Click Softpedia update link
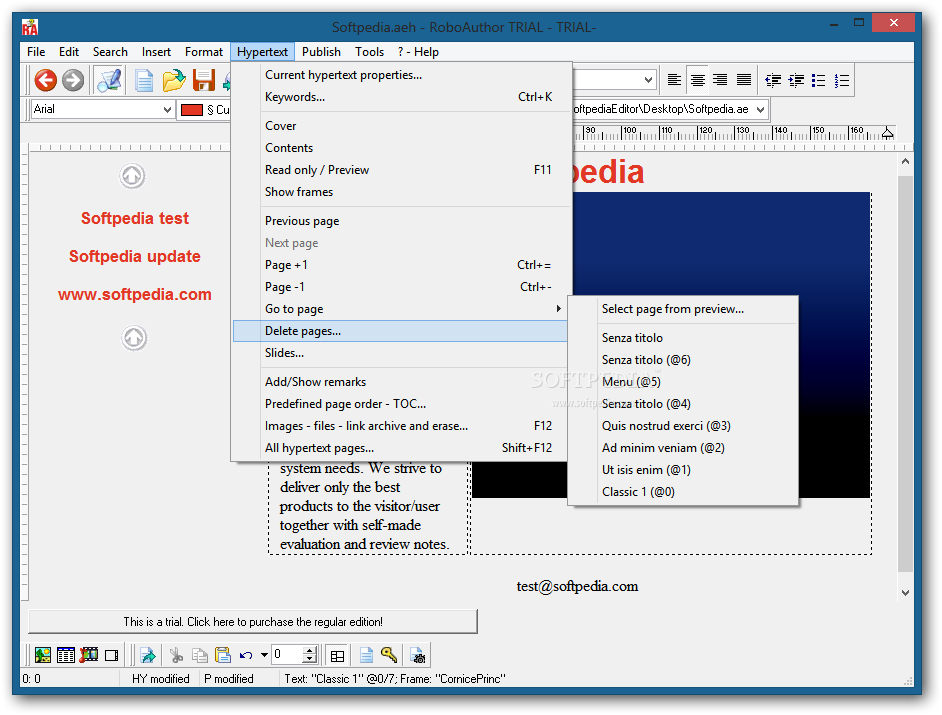The height and width of the screenshot is (715, 942). (x=135, y=257)
